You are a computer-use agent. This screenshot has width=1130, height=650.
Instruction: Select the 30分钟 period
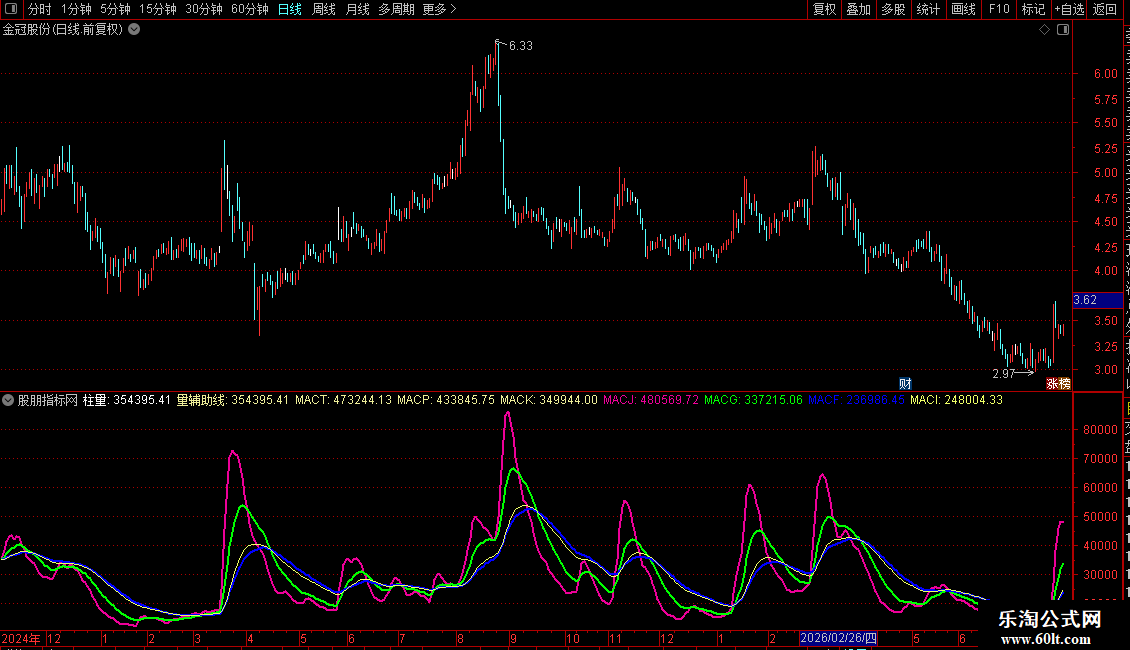coord(203,9)
